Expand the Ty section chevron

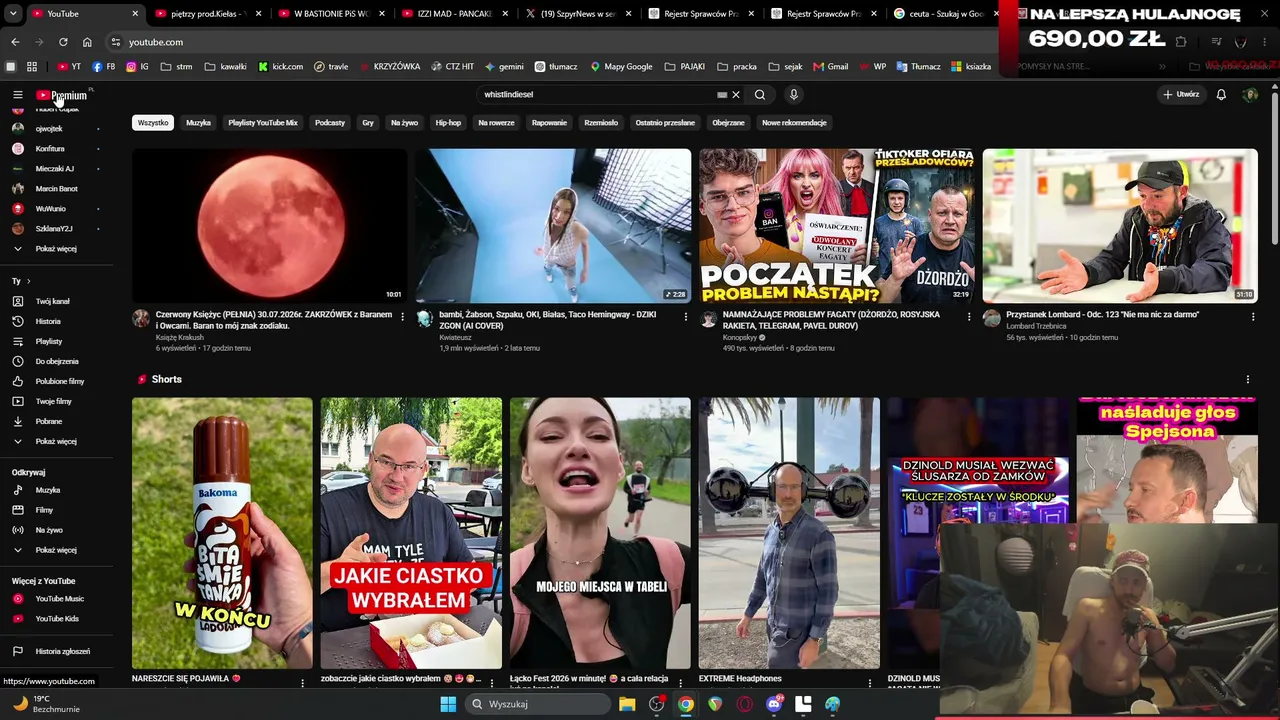click(28, 281)
